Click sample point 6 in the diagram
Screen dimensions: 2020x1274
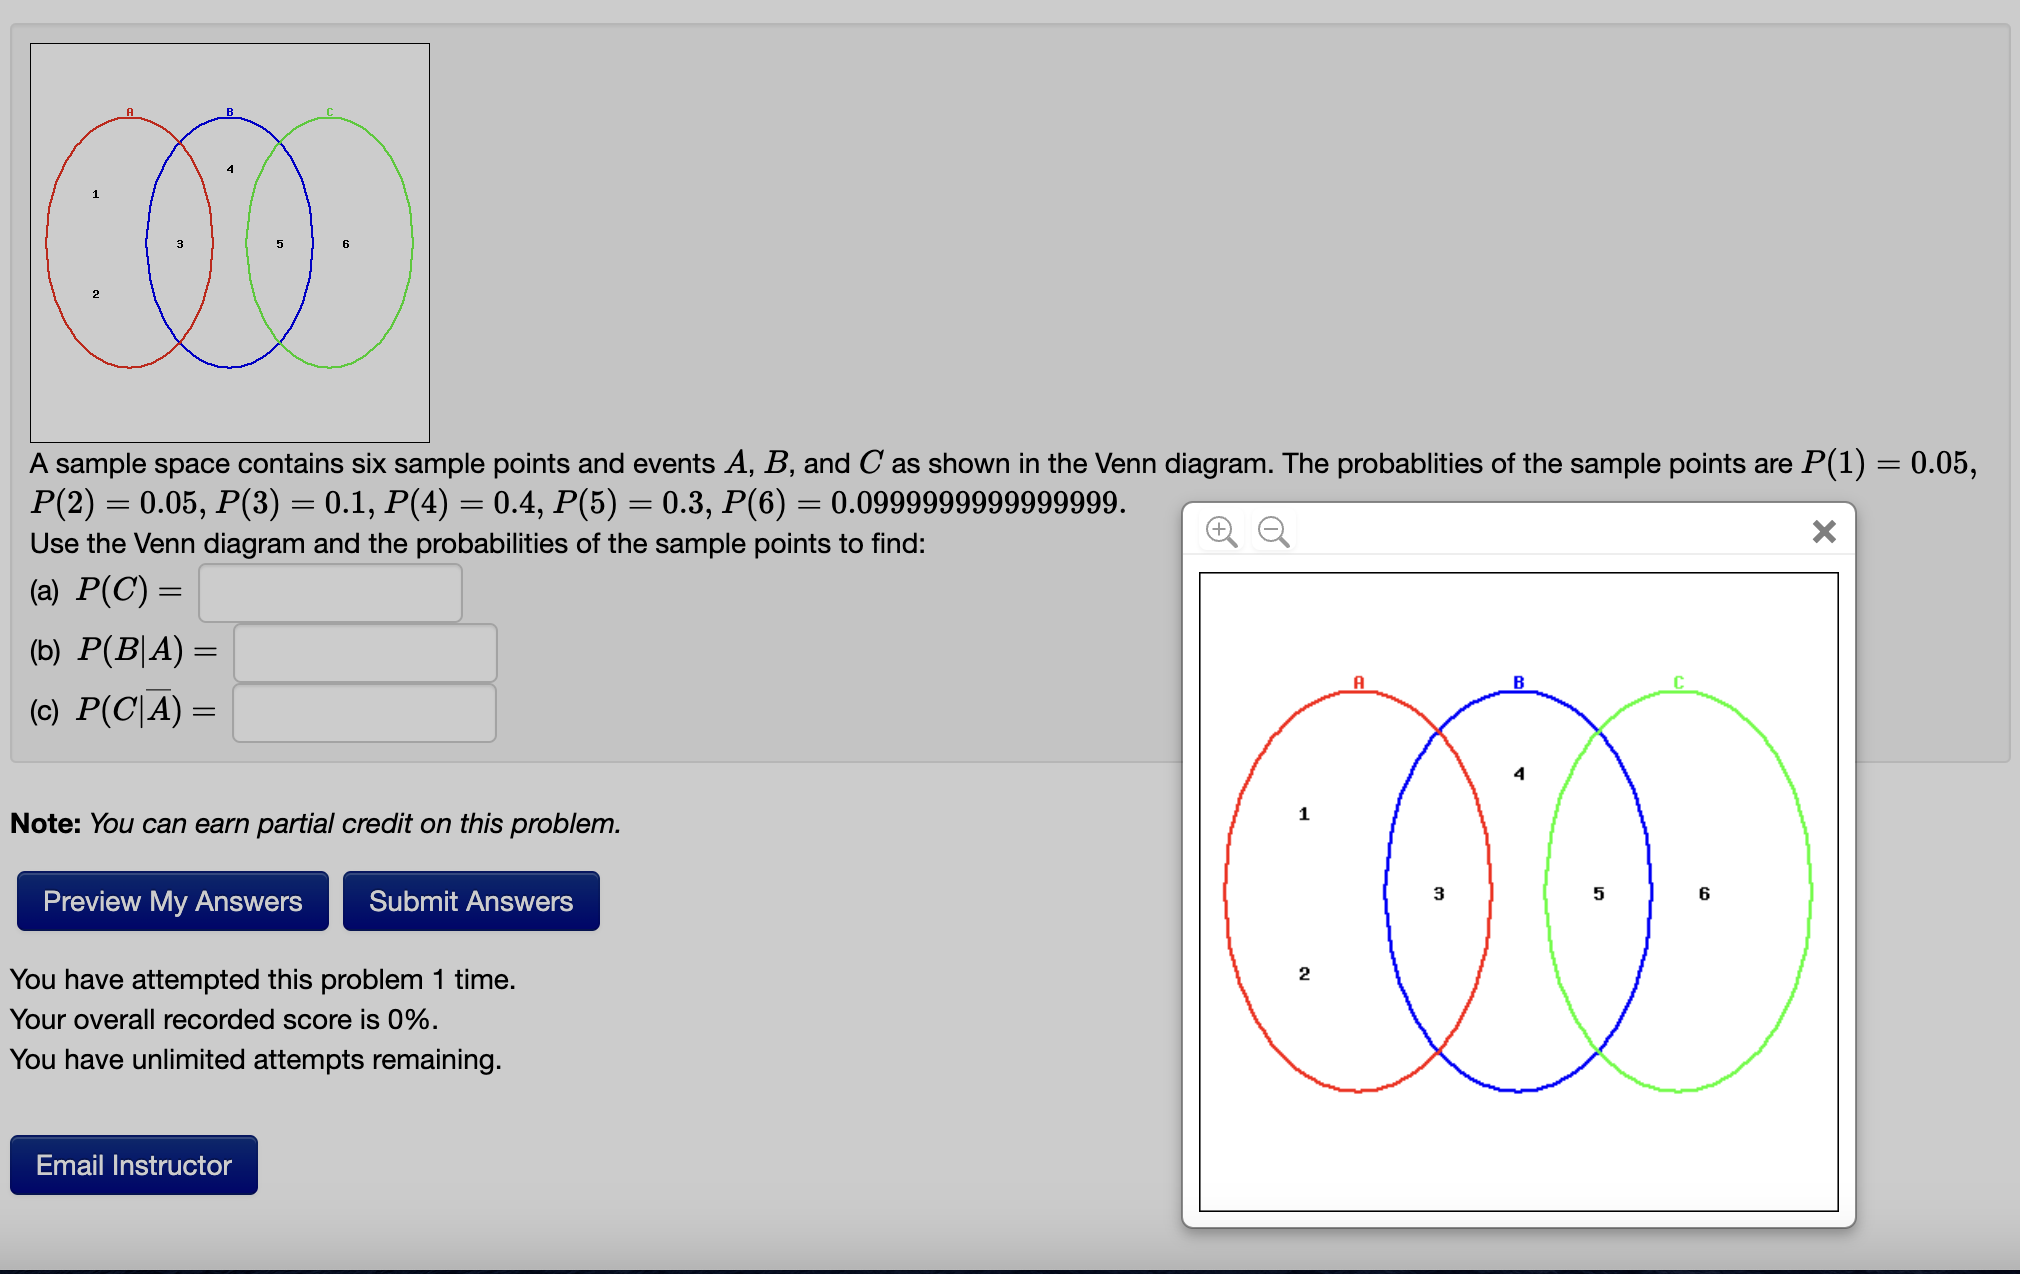click(x=1704, y=894)
